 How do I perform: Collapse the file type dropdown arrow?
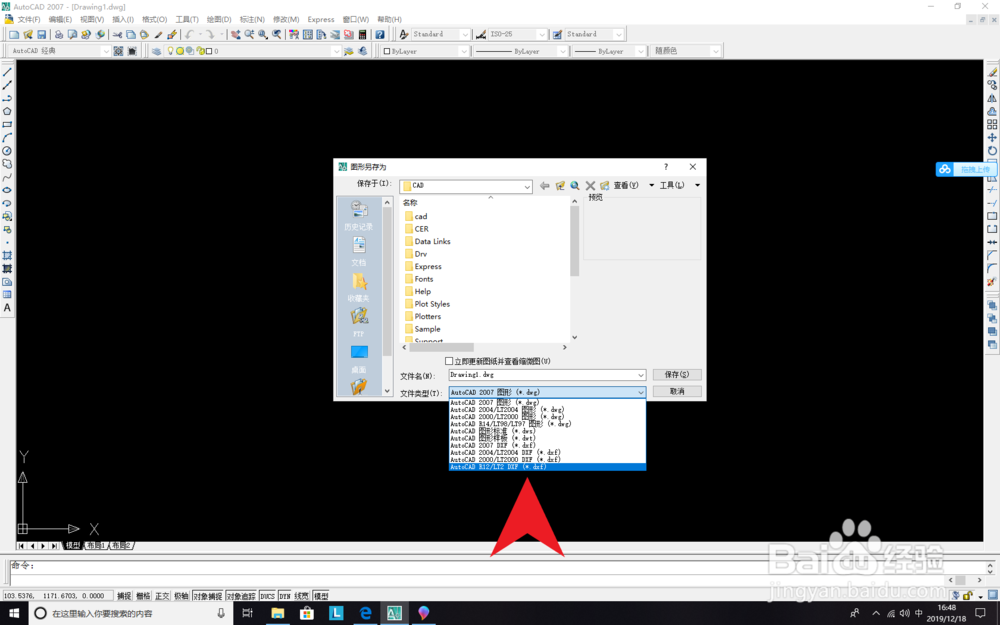641,392
